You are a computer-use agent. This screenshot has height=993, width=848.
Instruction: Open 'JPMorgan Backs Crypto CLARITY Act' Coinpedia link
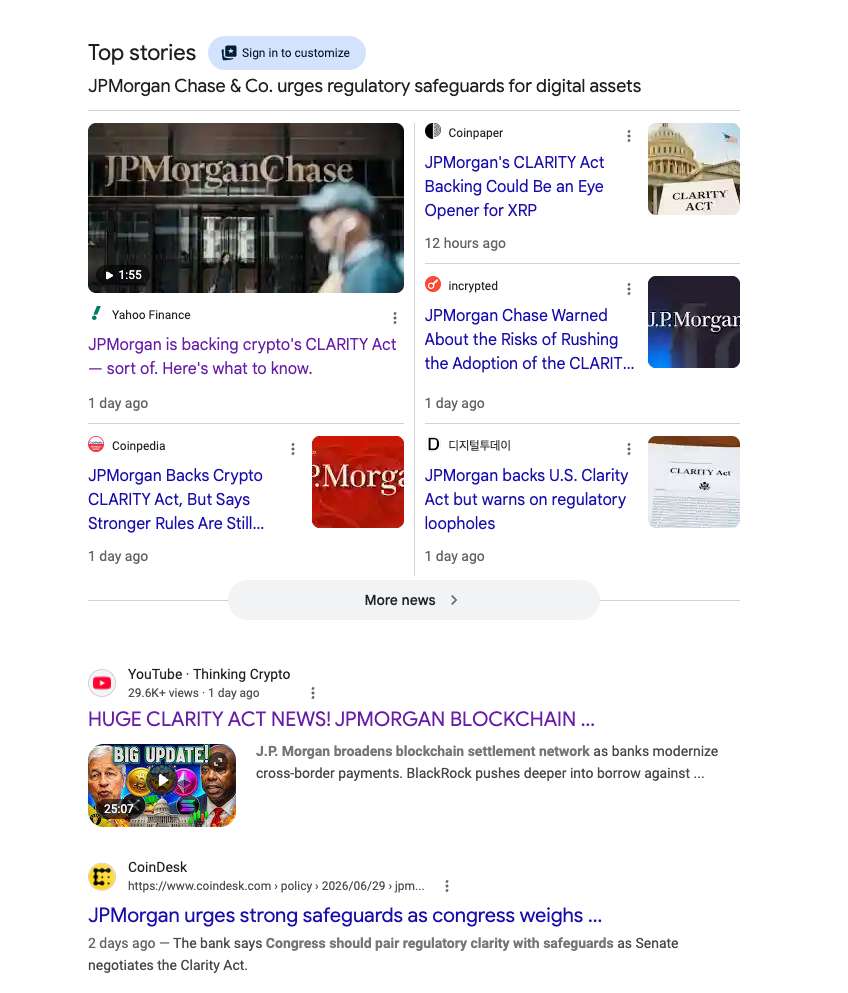(176, 499)
